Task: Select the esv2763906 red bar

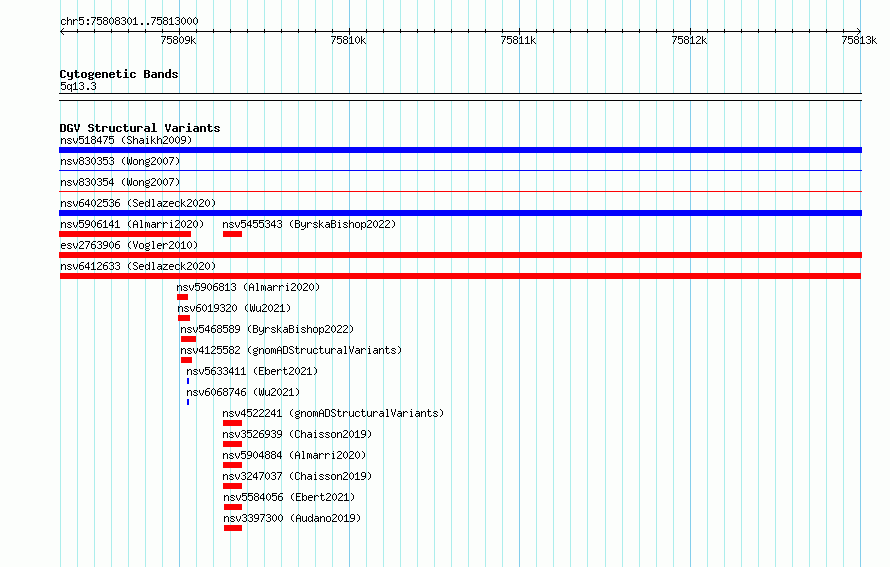Action: point(460,255)
